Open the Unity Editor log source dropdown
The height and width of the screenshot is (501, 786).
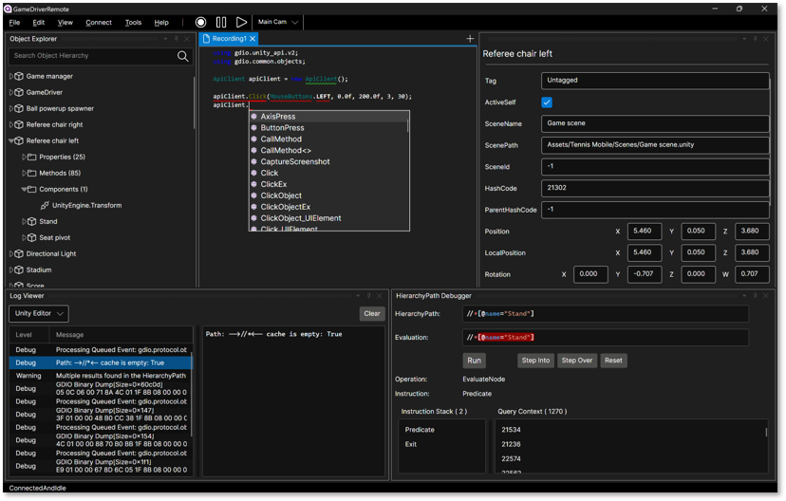(x=38, y=314)
